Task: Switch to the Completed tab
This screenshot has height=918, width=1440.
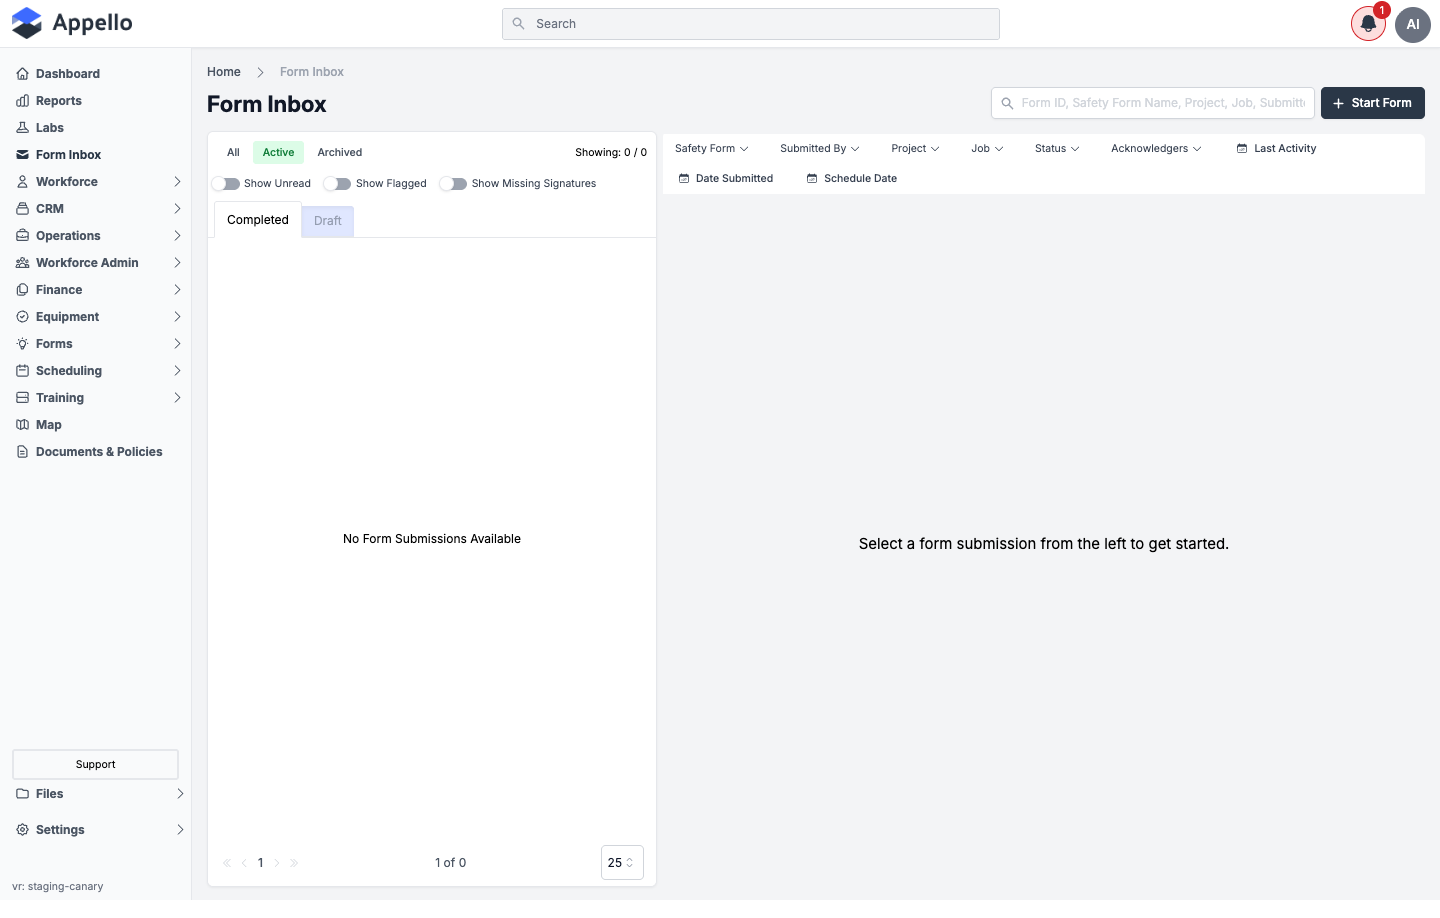Action: pos(258,220)
